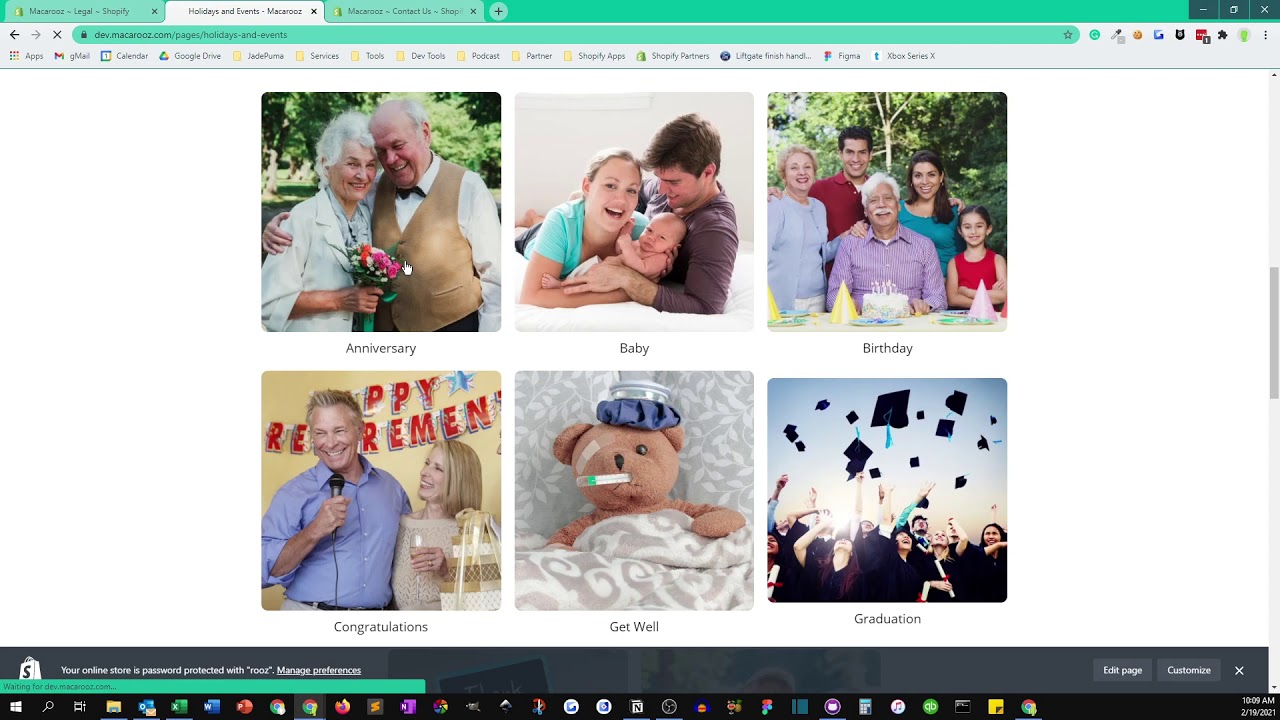
Task: Open the Google Drive bookmark
Action: (190, 56)
